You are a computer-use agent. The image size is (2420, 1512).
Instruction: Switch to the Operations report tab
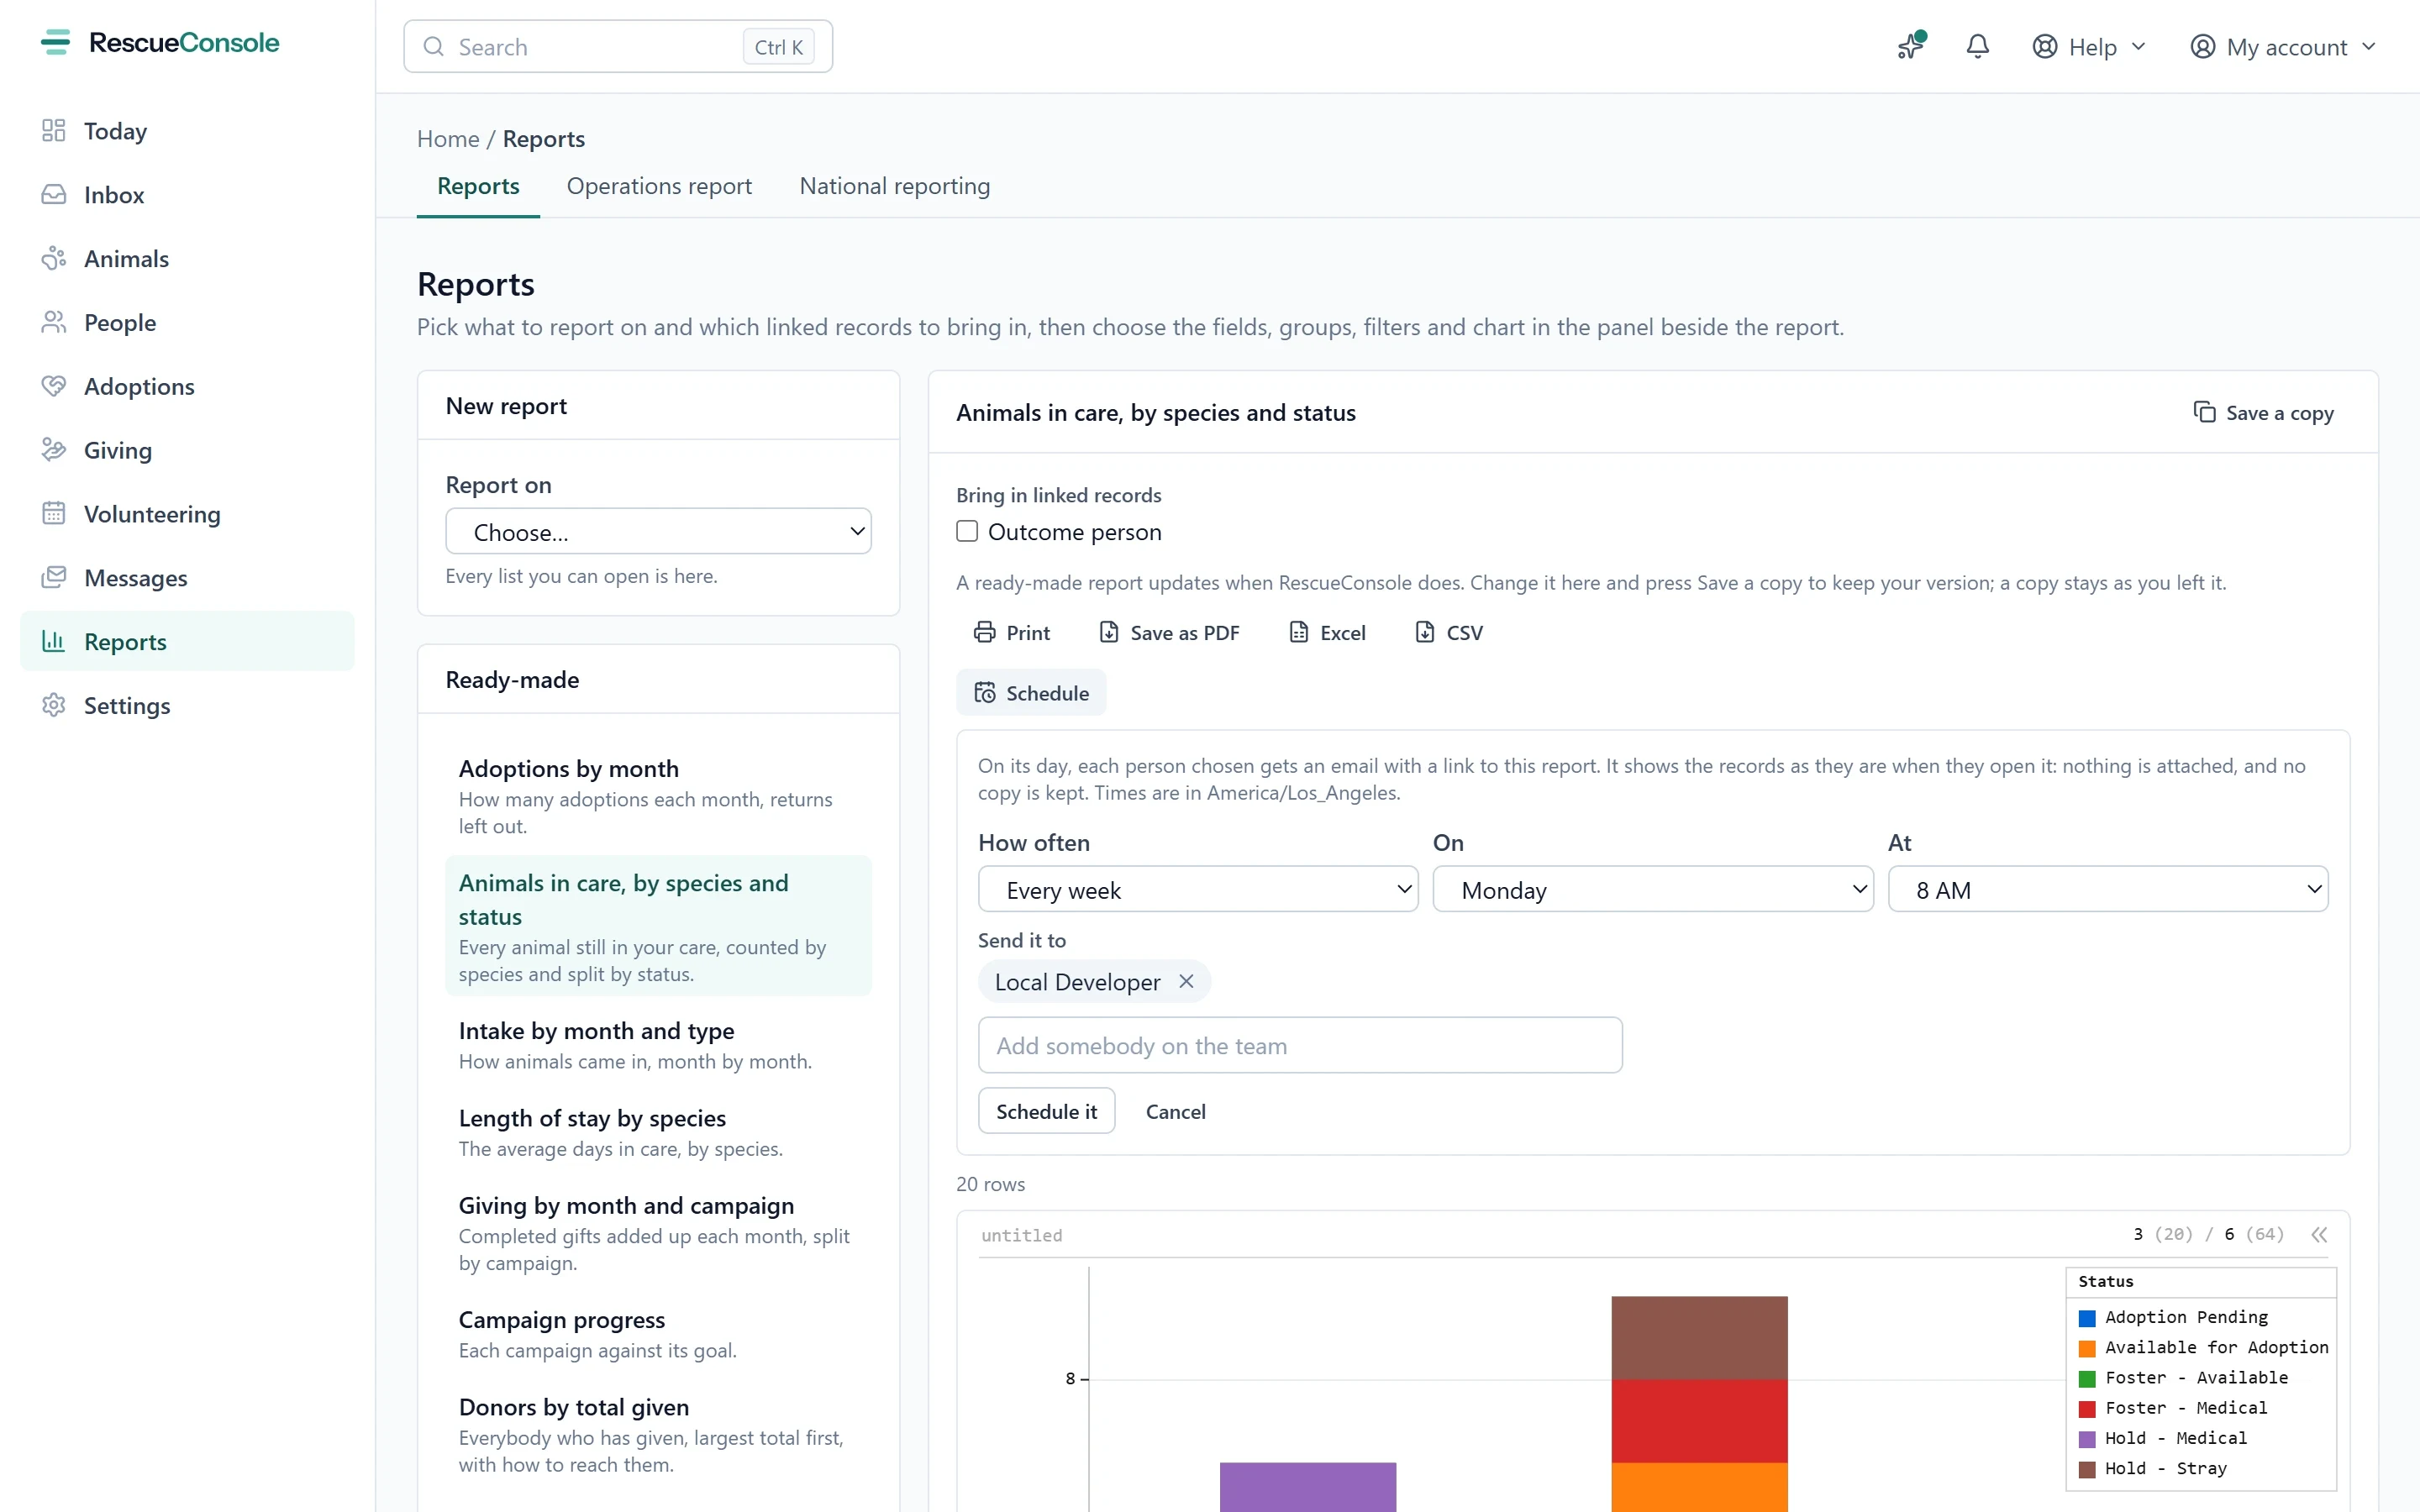659,186
